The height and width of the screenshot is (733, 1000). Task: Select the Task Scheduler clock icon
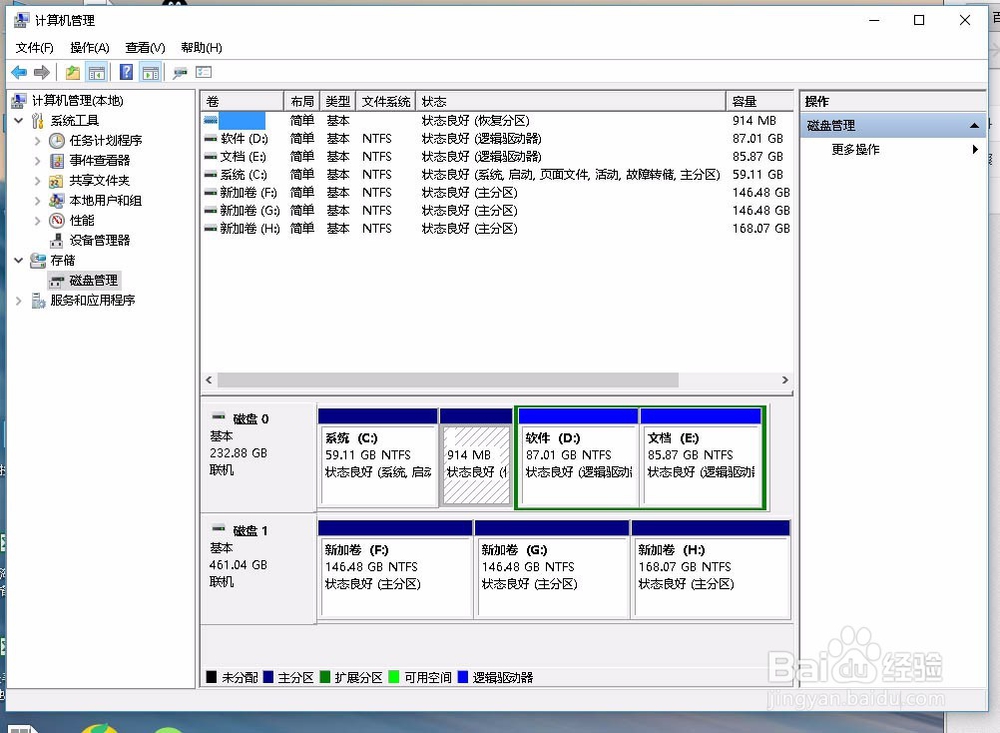pos(57,140)
